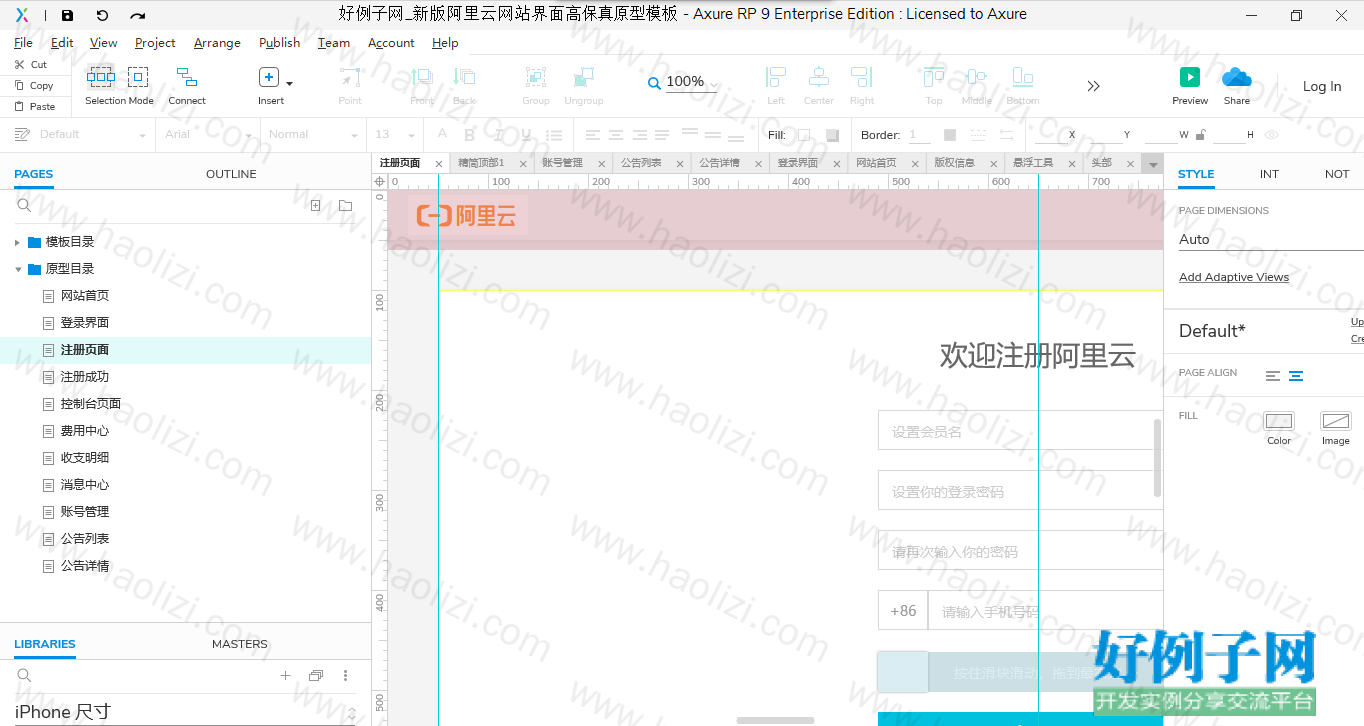Click the Share cloud icon
Image resolution: width=1364 pixels, height=726 pixels.
[x=1237, y=77]
